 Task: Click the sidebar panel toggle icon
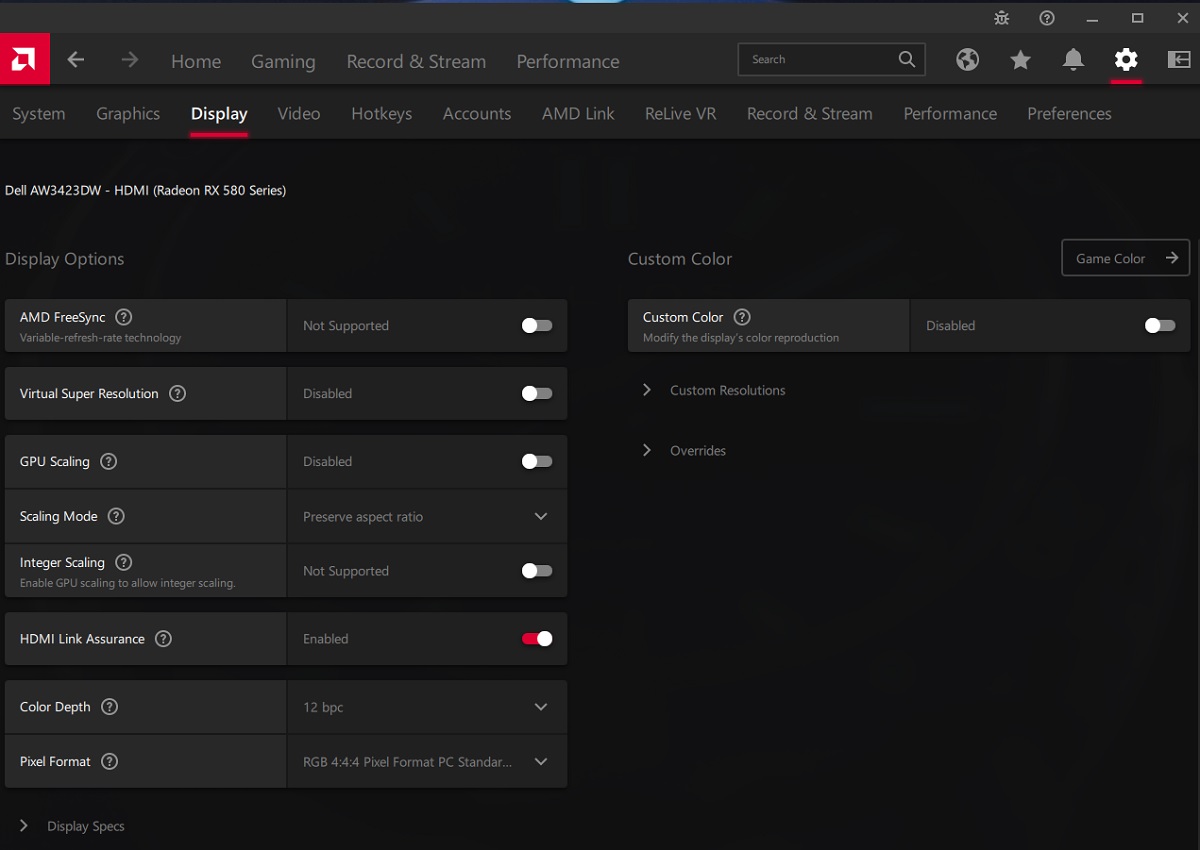click(x=1179, y=60)
